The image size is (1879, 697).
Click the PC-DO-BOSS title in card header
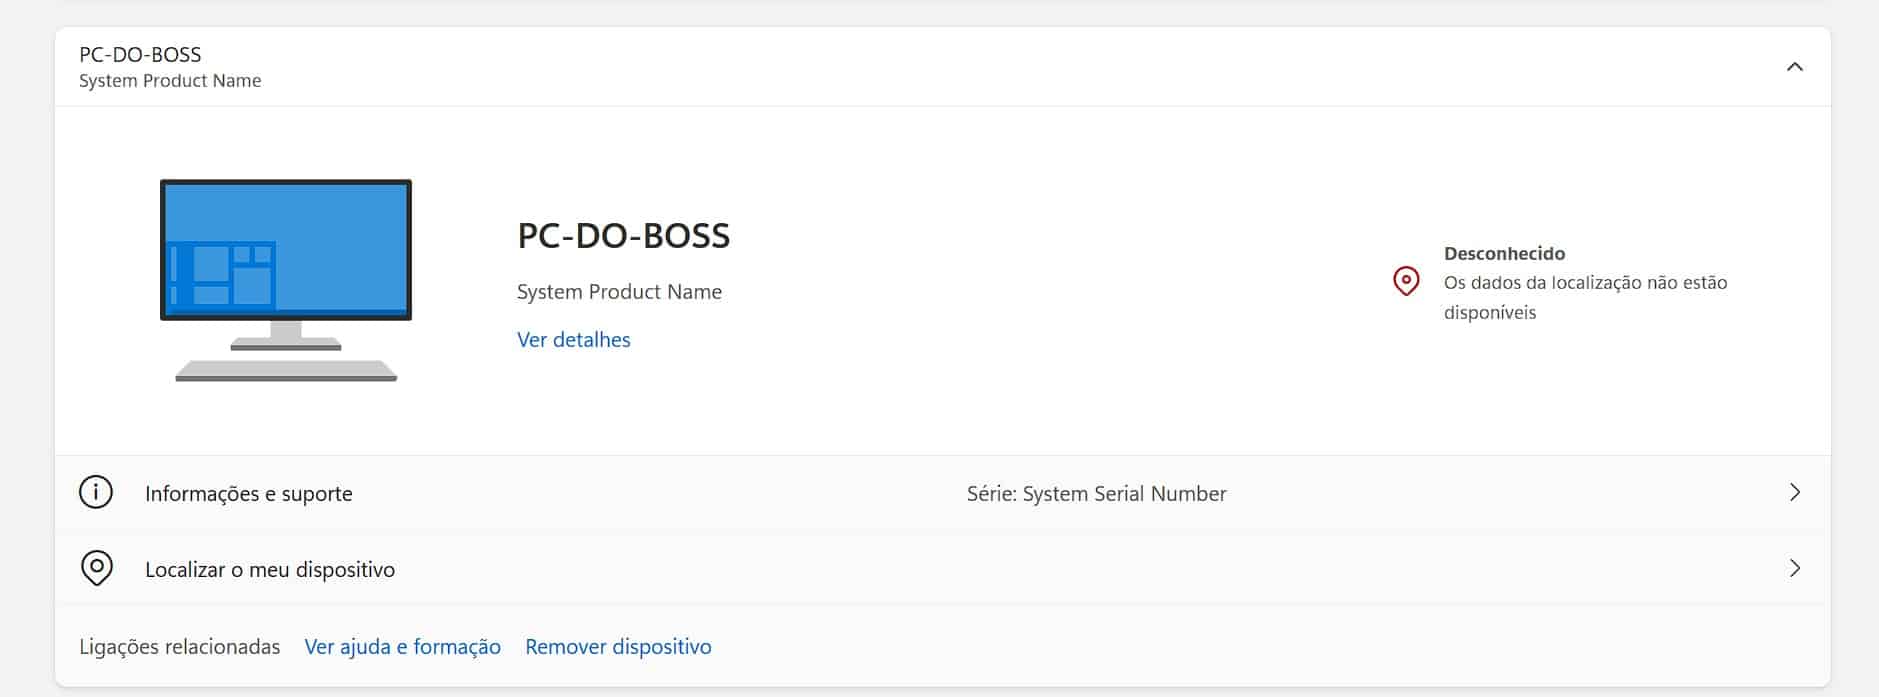pos(140,55)
